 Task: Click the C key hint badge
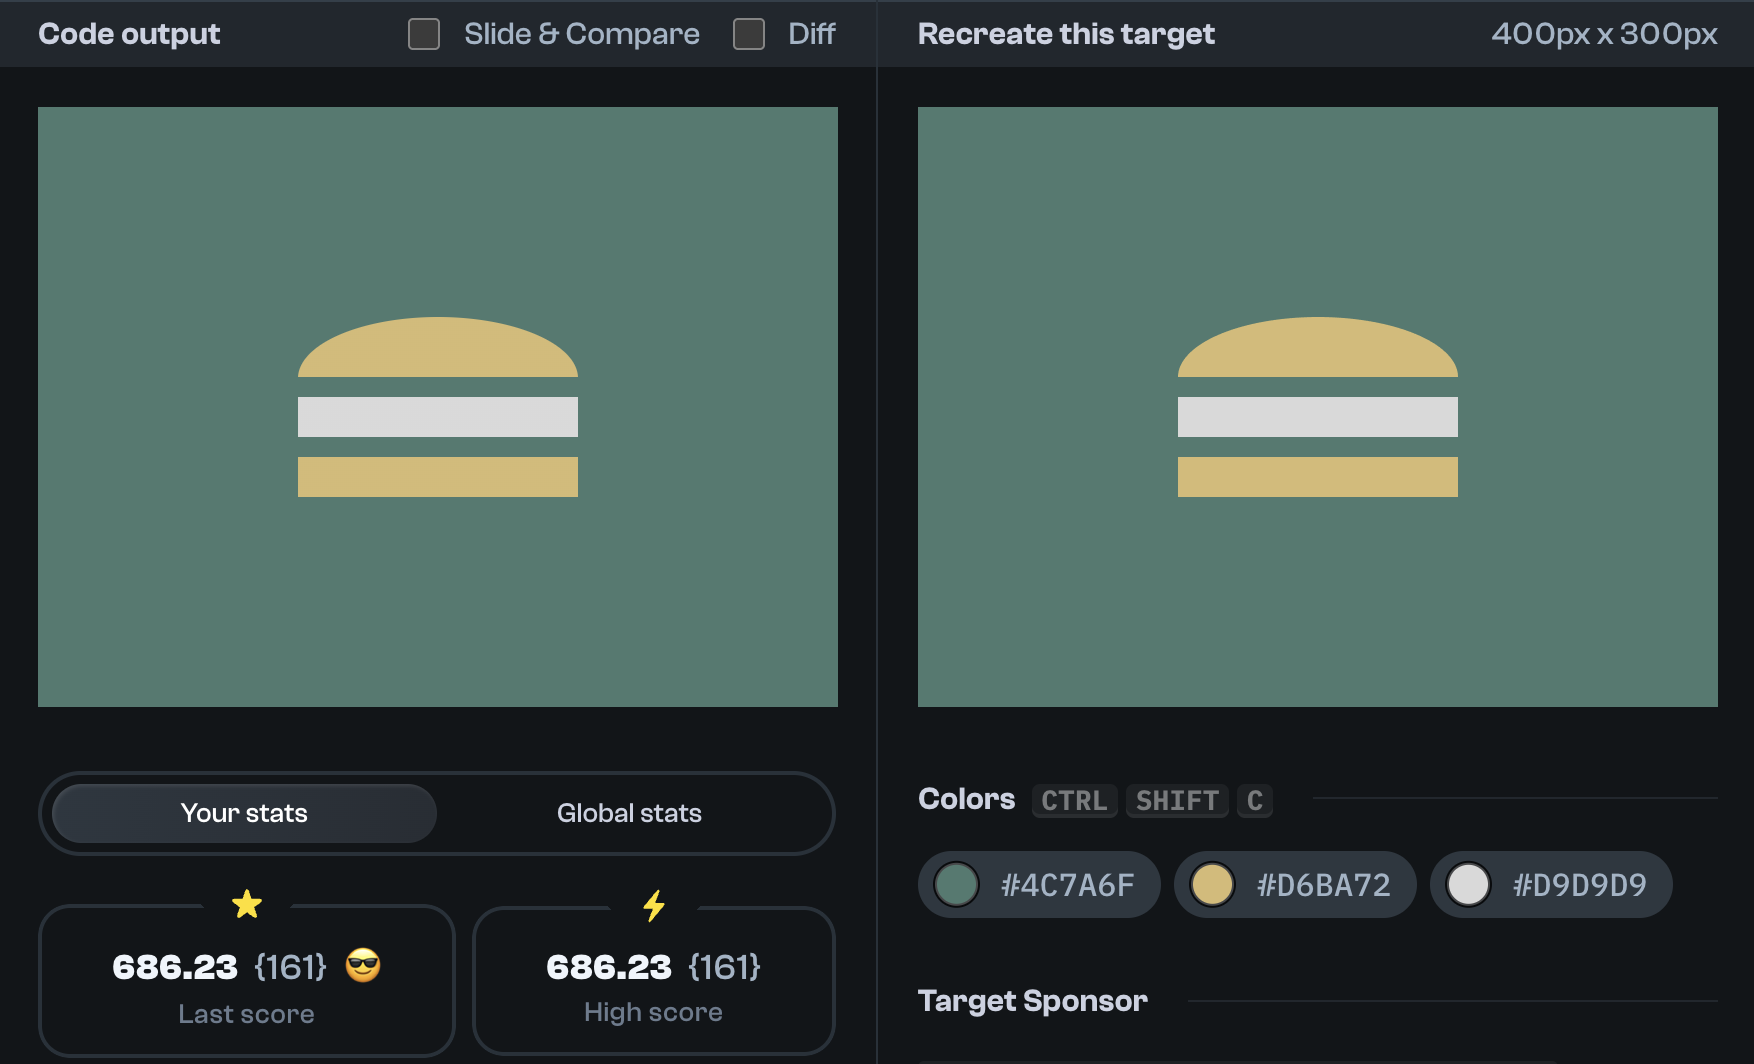tap(1255, 801)
